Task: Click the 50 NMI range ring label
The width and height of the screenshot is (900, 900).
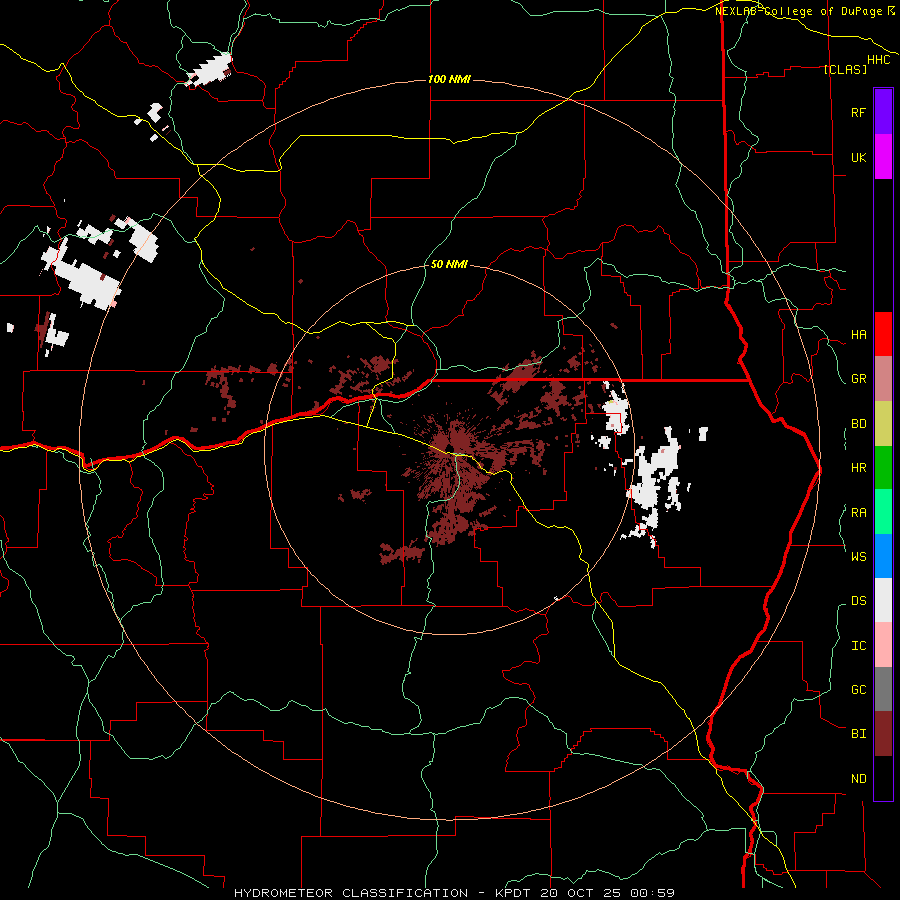Action: coord(449,264)
